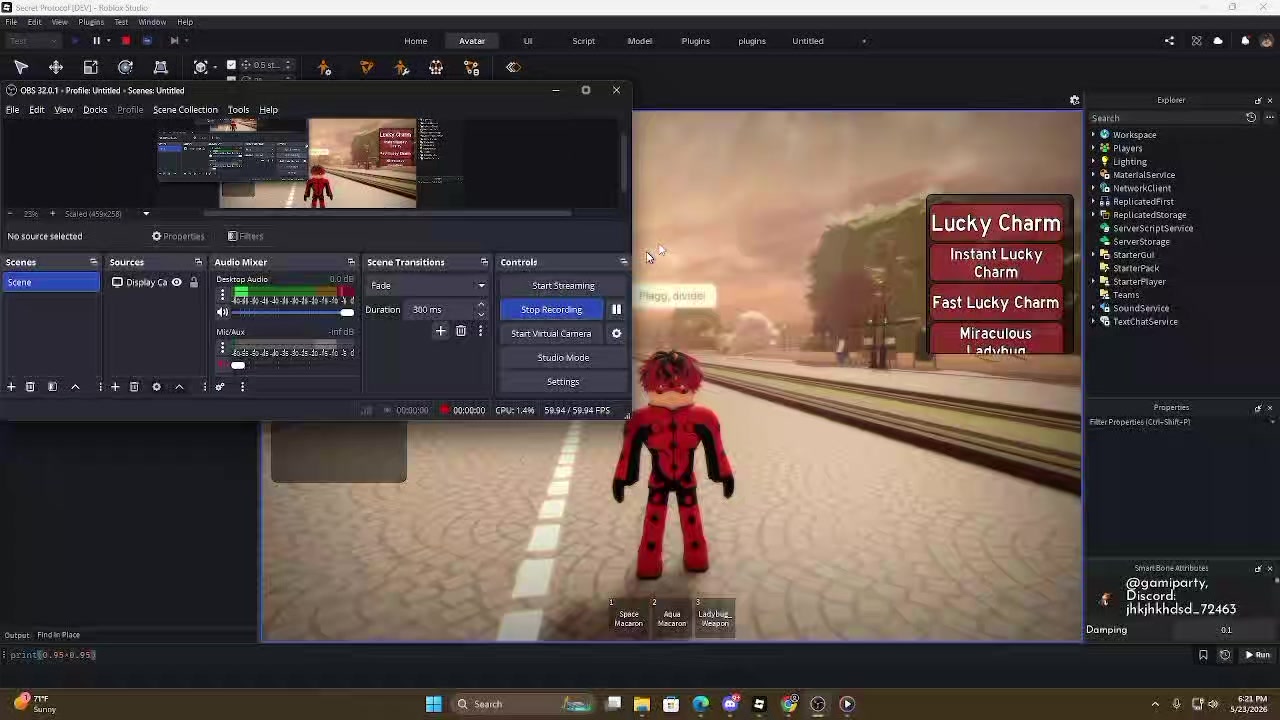Expand the SoundService tree node

tap(1093, 308)
